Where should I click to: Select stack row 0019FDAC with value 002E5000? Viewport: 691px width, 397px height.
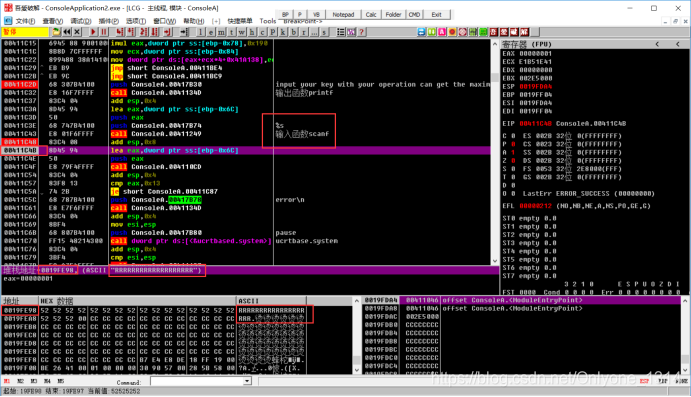pyautogui.click(x=522, y=316)
